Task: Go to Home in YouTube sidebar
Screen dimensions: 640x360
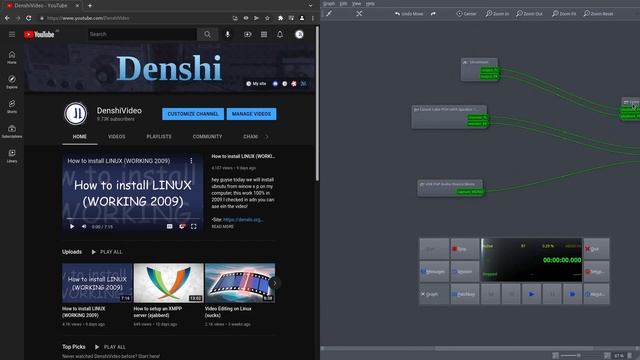Action: pos(12,57)
